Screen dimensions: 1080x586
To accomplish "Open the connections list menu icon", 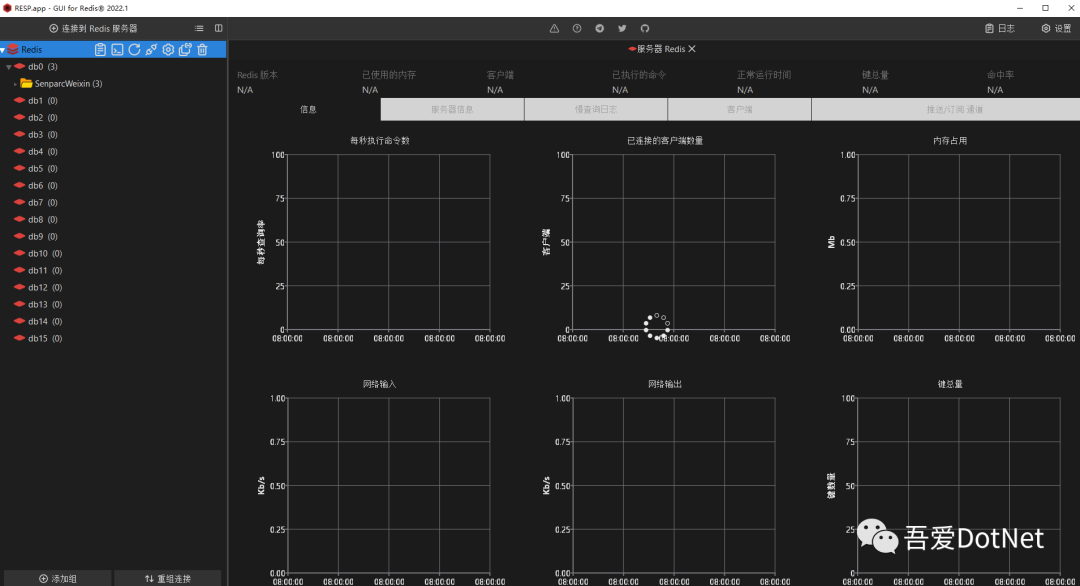I will 199,28.
